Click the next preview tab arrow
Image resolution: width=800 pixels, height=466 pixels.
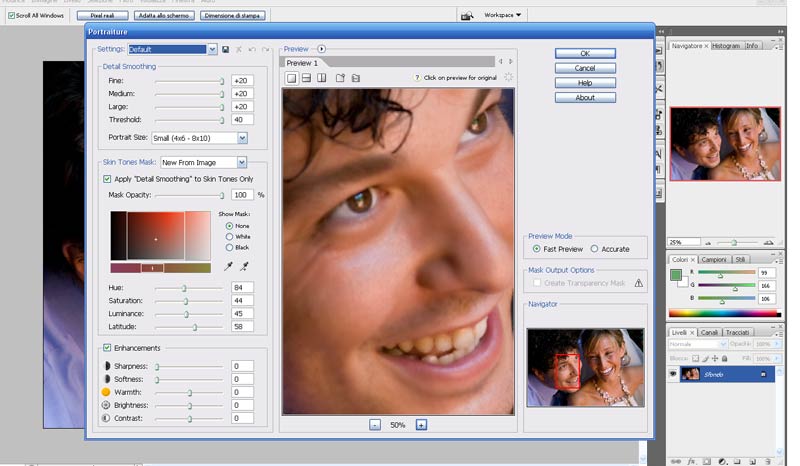pos(510,62)
